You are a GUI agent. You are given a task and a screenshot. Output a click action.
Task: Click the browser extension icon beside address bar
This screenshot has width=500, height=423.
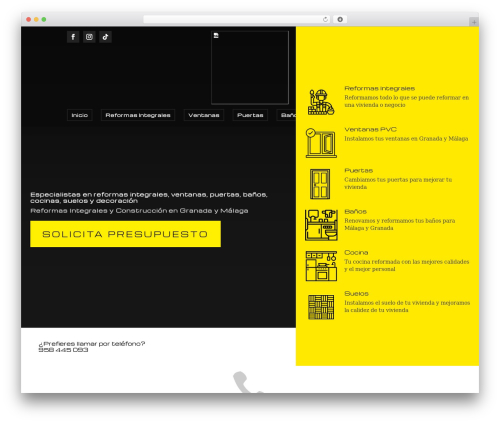(x=340, y=19)
